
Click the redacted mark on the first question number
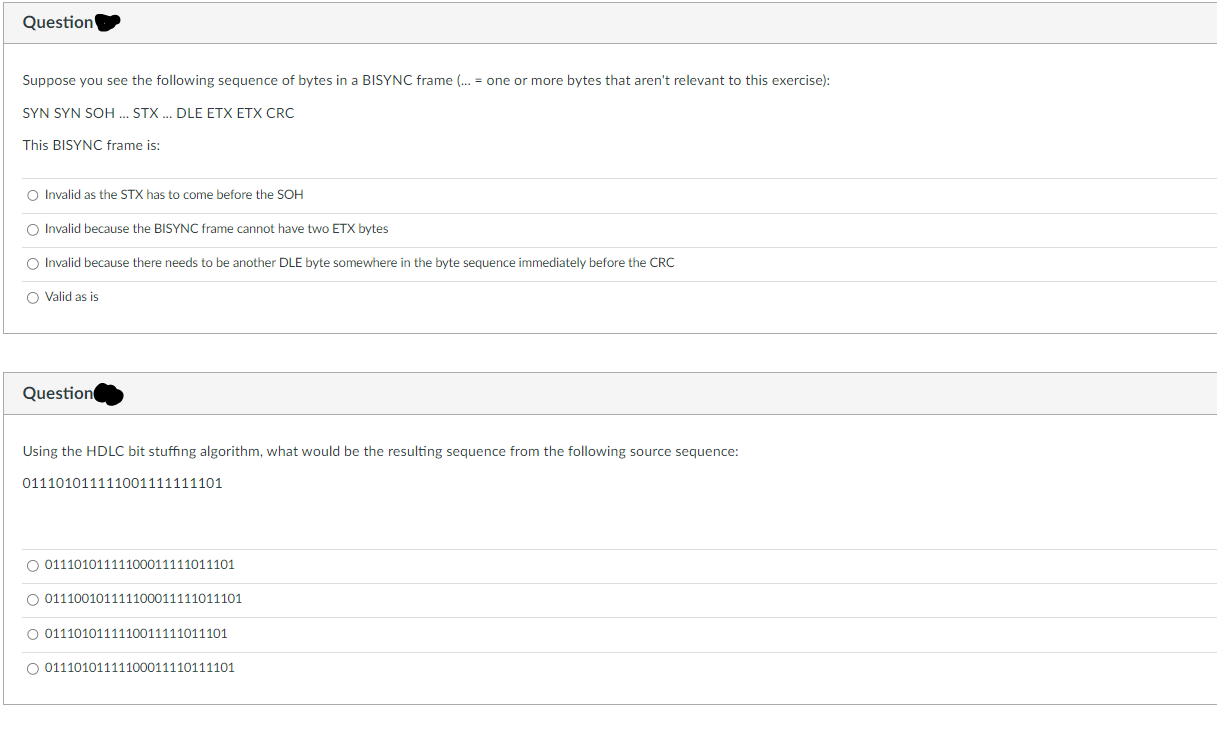[x=108, y=20]
